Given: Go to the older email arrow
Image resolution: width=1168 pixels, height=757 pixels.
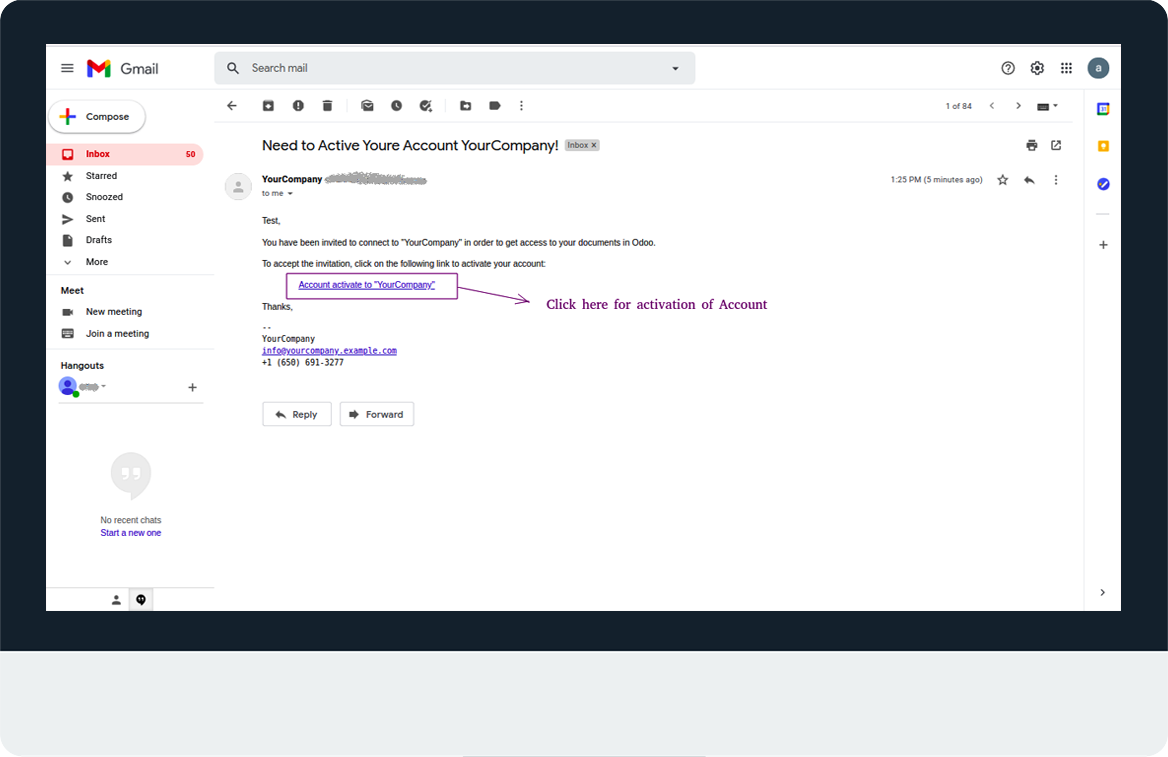Looking at the screenshot, I should click(1018, 106).
